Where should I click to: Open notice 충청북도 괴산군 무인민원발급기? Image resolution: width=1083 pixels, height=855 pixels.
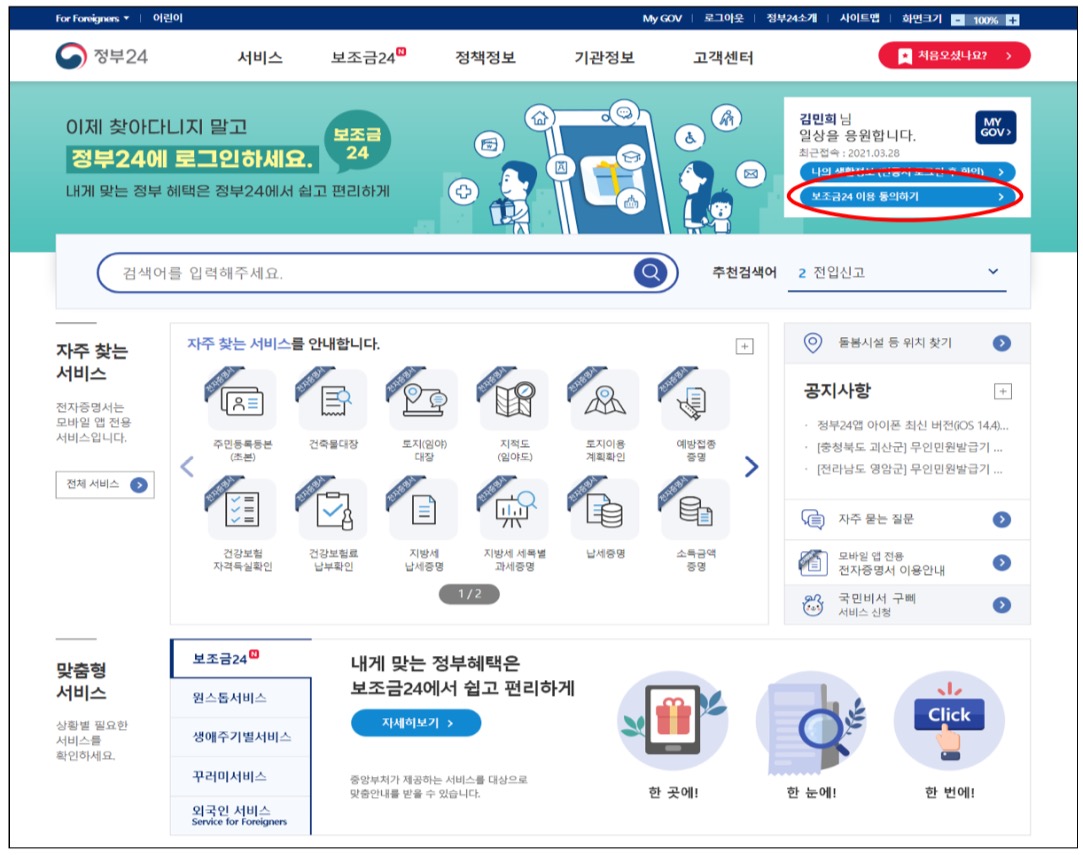coord(910,448)
